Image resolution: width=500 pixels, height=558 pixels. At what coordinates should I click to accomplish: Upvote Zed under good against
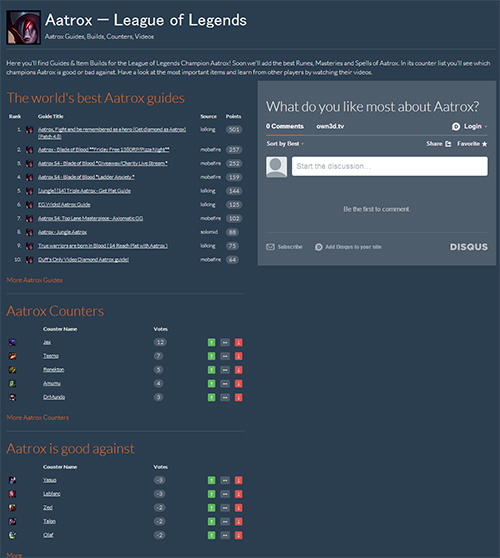[x=211, y=508]
